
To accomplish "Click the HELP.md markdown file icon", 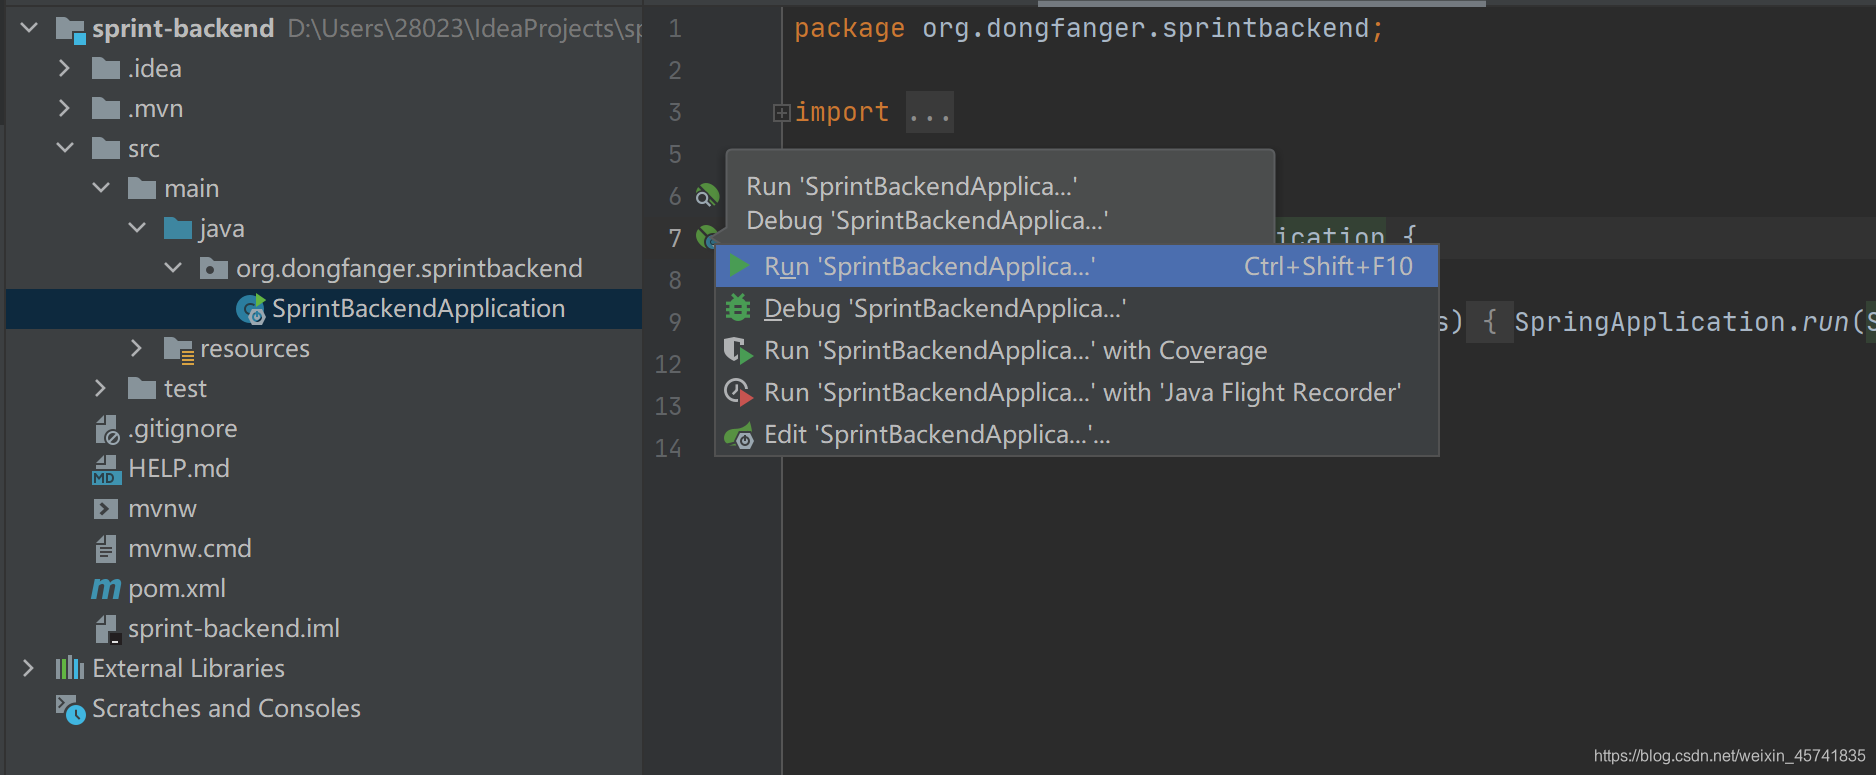I will (106, 469).
